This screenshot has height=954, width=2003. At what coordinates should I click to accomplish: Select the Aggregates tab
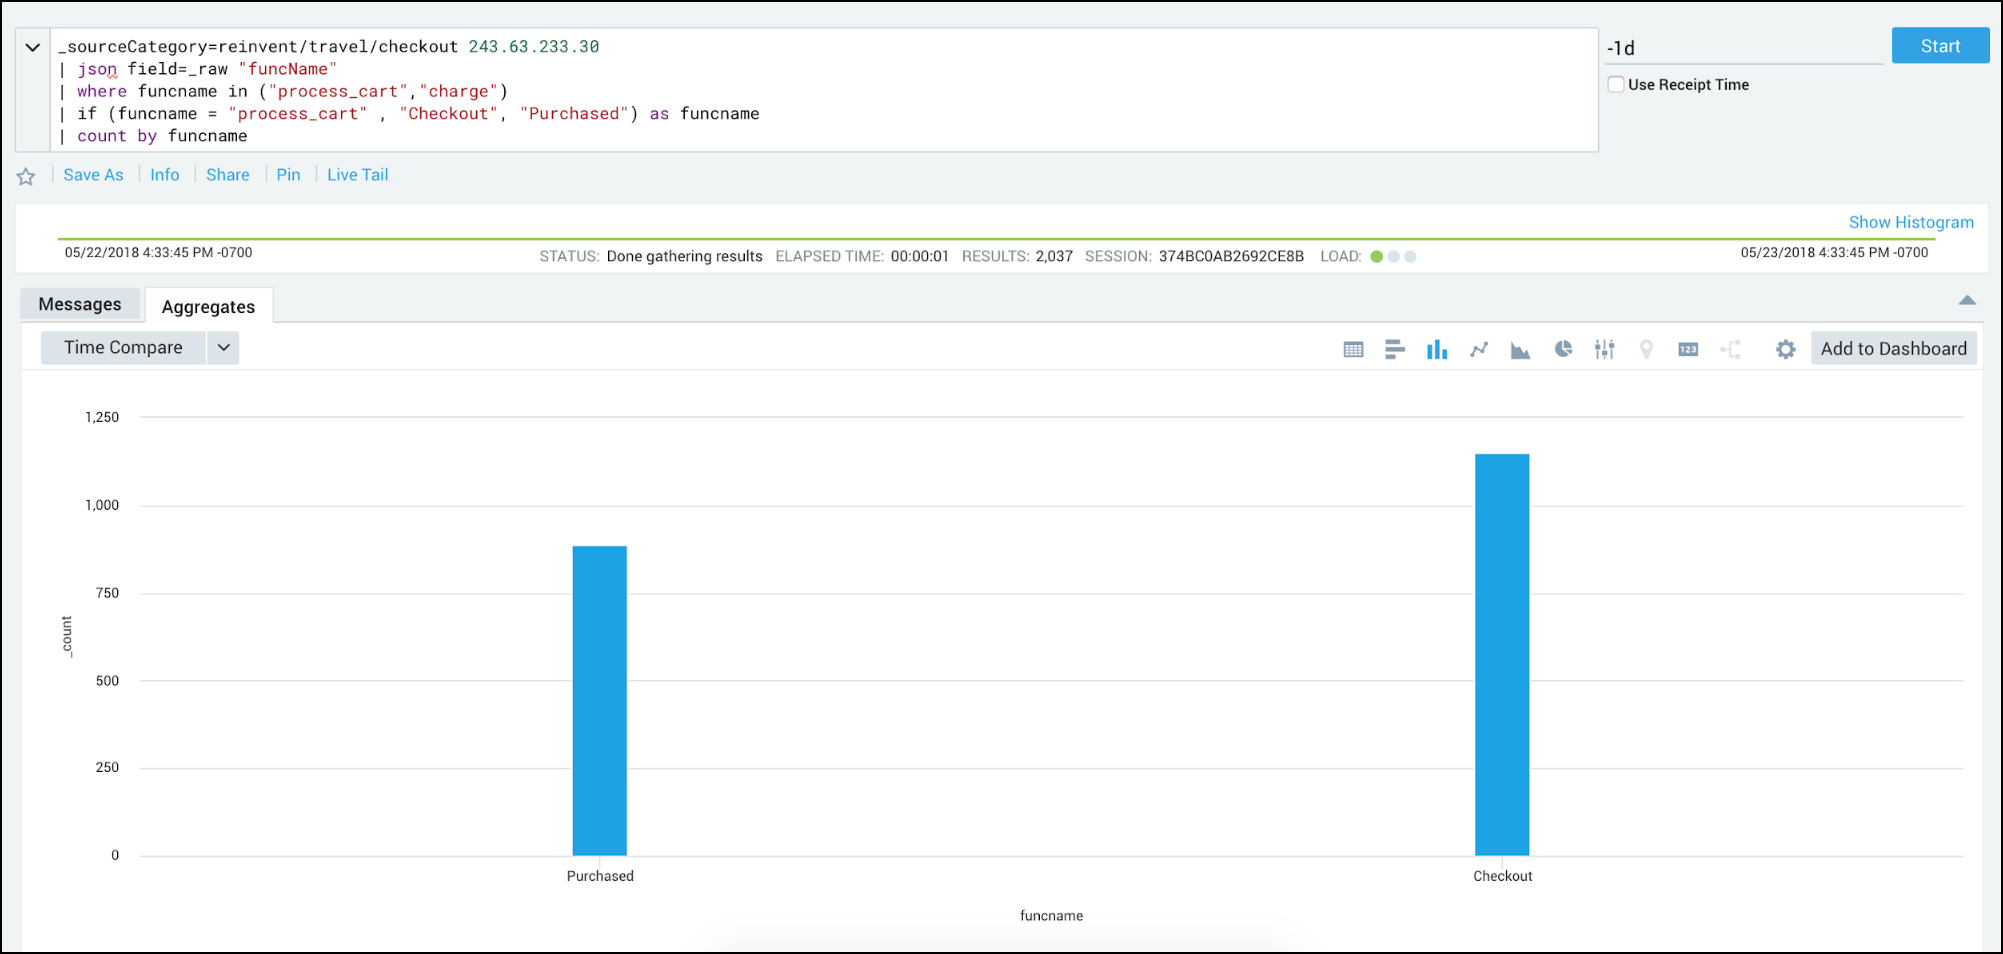207,306
